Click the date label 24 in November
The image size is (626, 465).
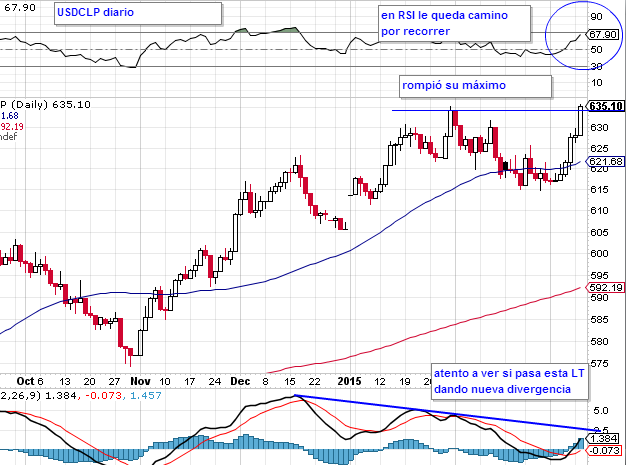point(215,382)
